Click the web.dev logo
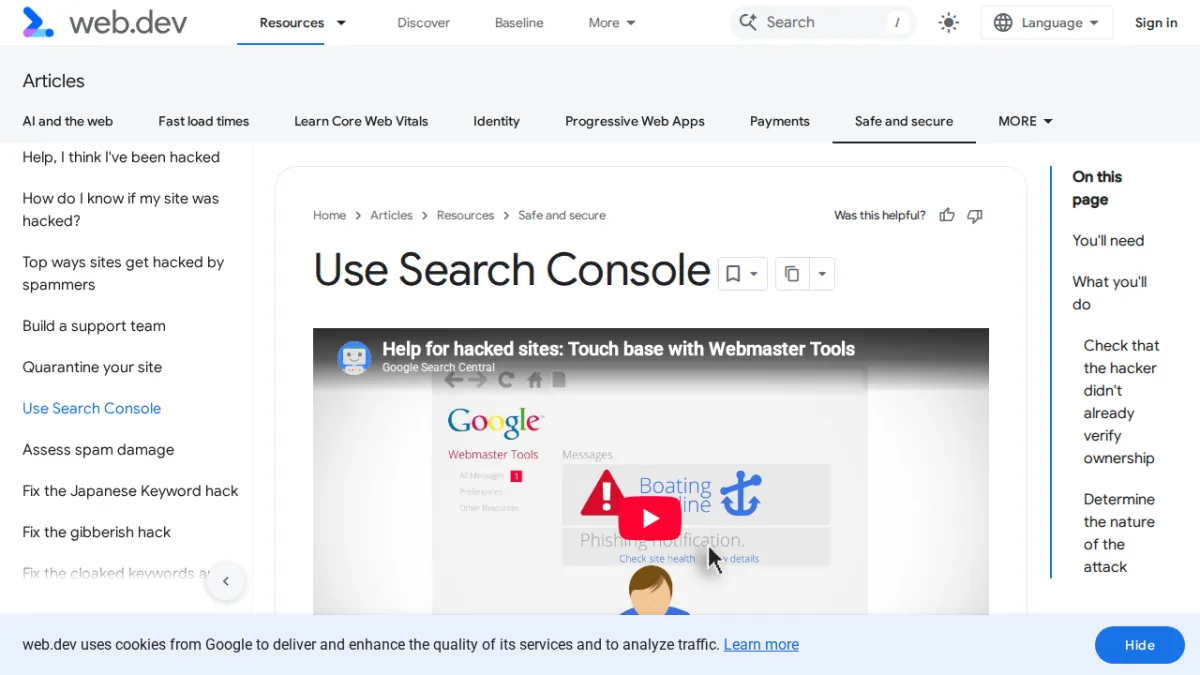The image size is (1200, 675). click(x=105, y=22)
